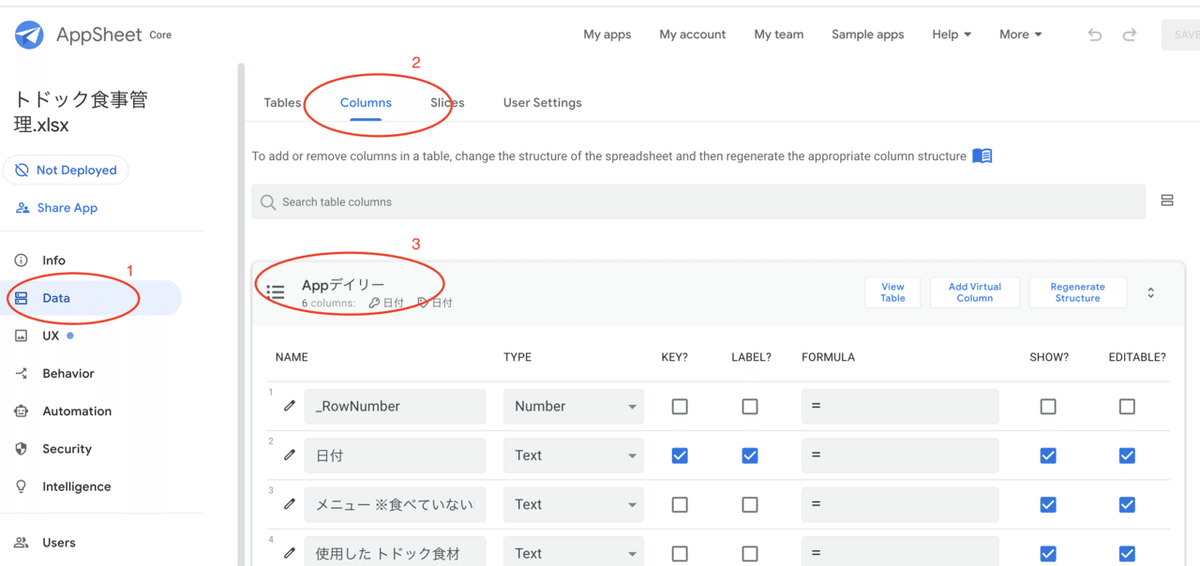1200x566 pixels.
Task: Click the Share App person icon
Action: [x=22, y=208]
